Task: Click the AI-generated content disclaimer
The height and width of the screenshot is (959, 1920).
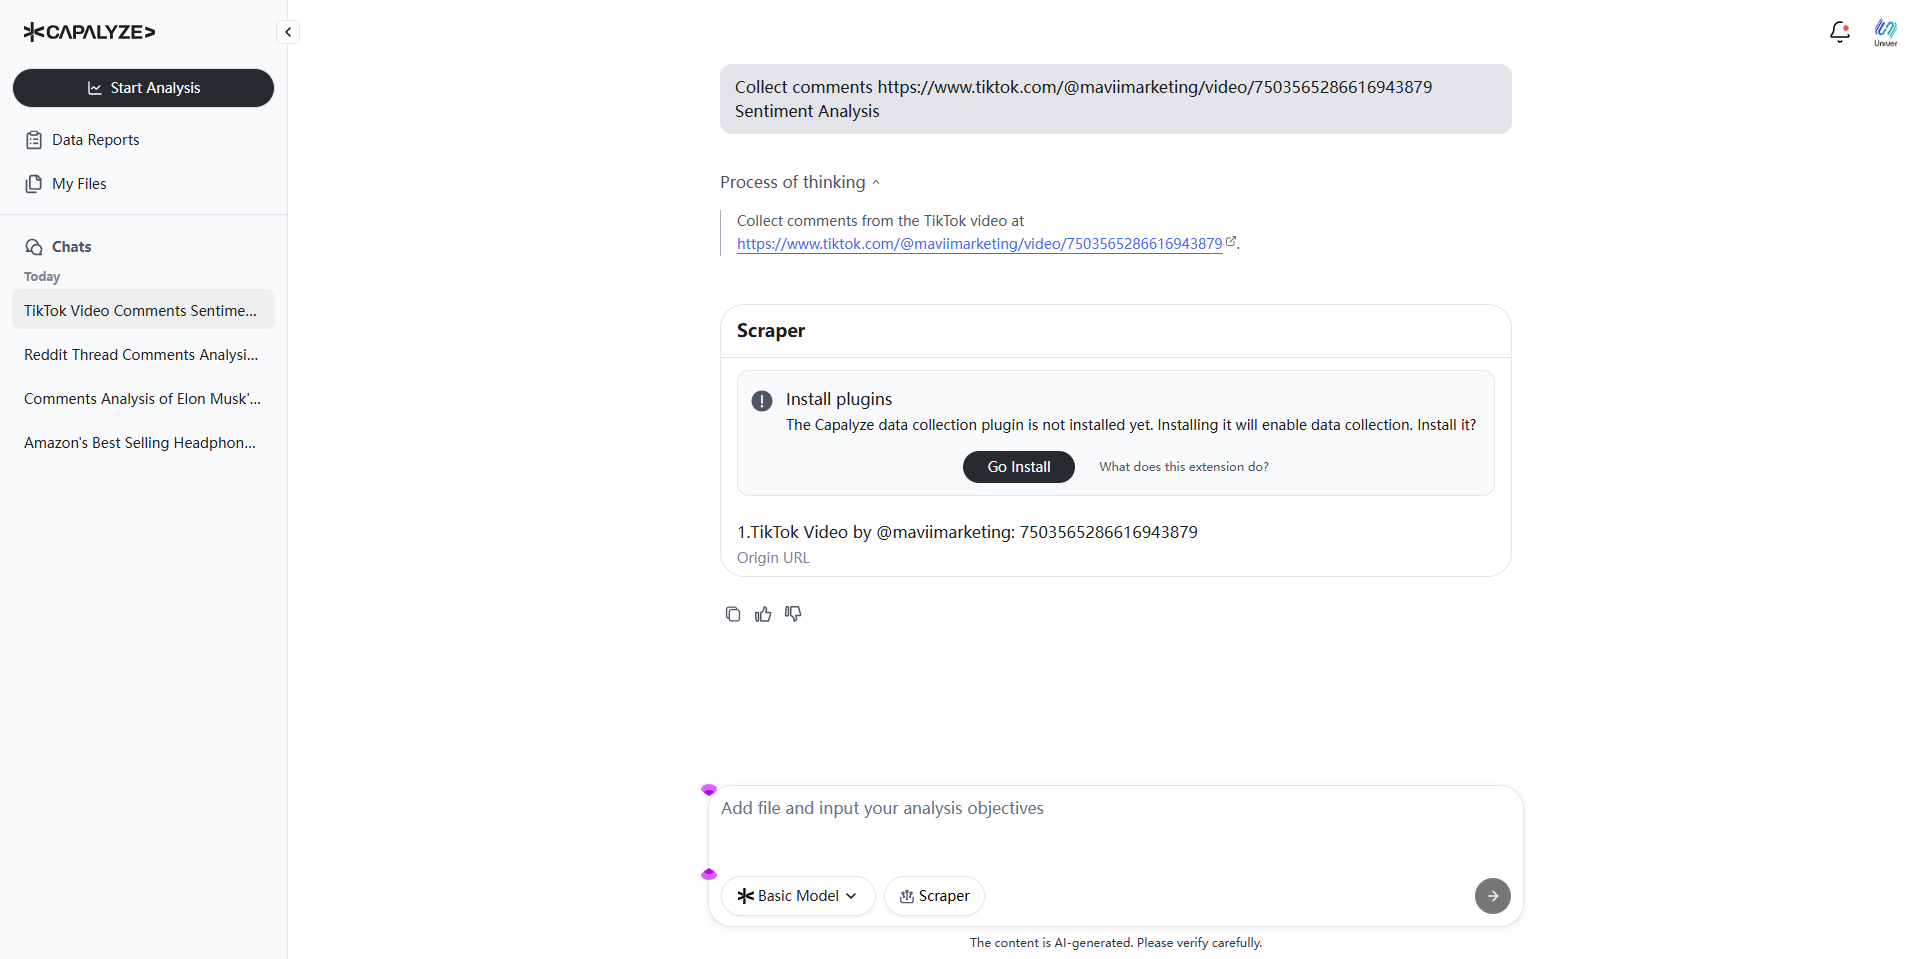Action: (x=1116, y=942)
